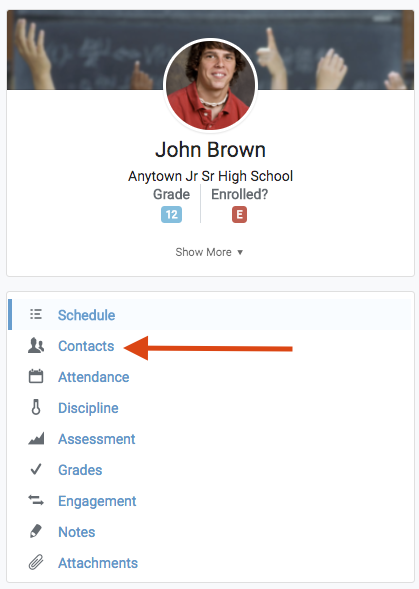Click the Assessment chart icon
Image resolution: width=419 pixels, height=589 pixels.
(36, 438)
